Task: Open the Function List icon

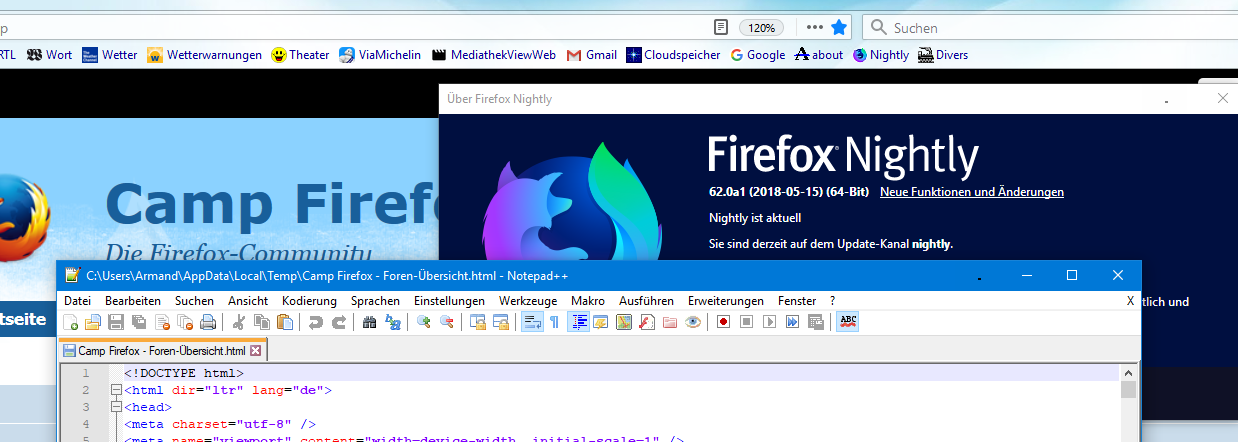Action: pyautogui.click(x=647, y=322)
